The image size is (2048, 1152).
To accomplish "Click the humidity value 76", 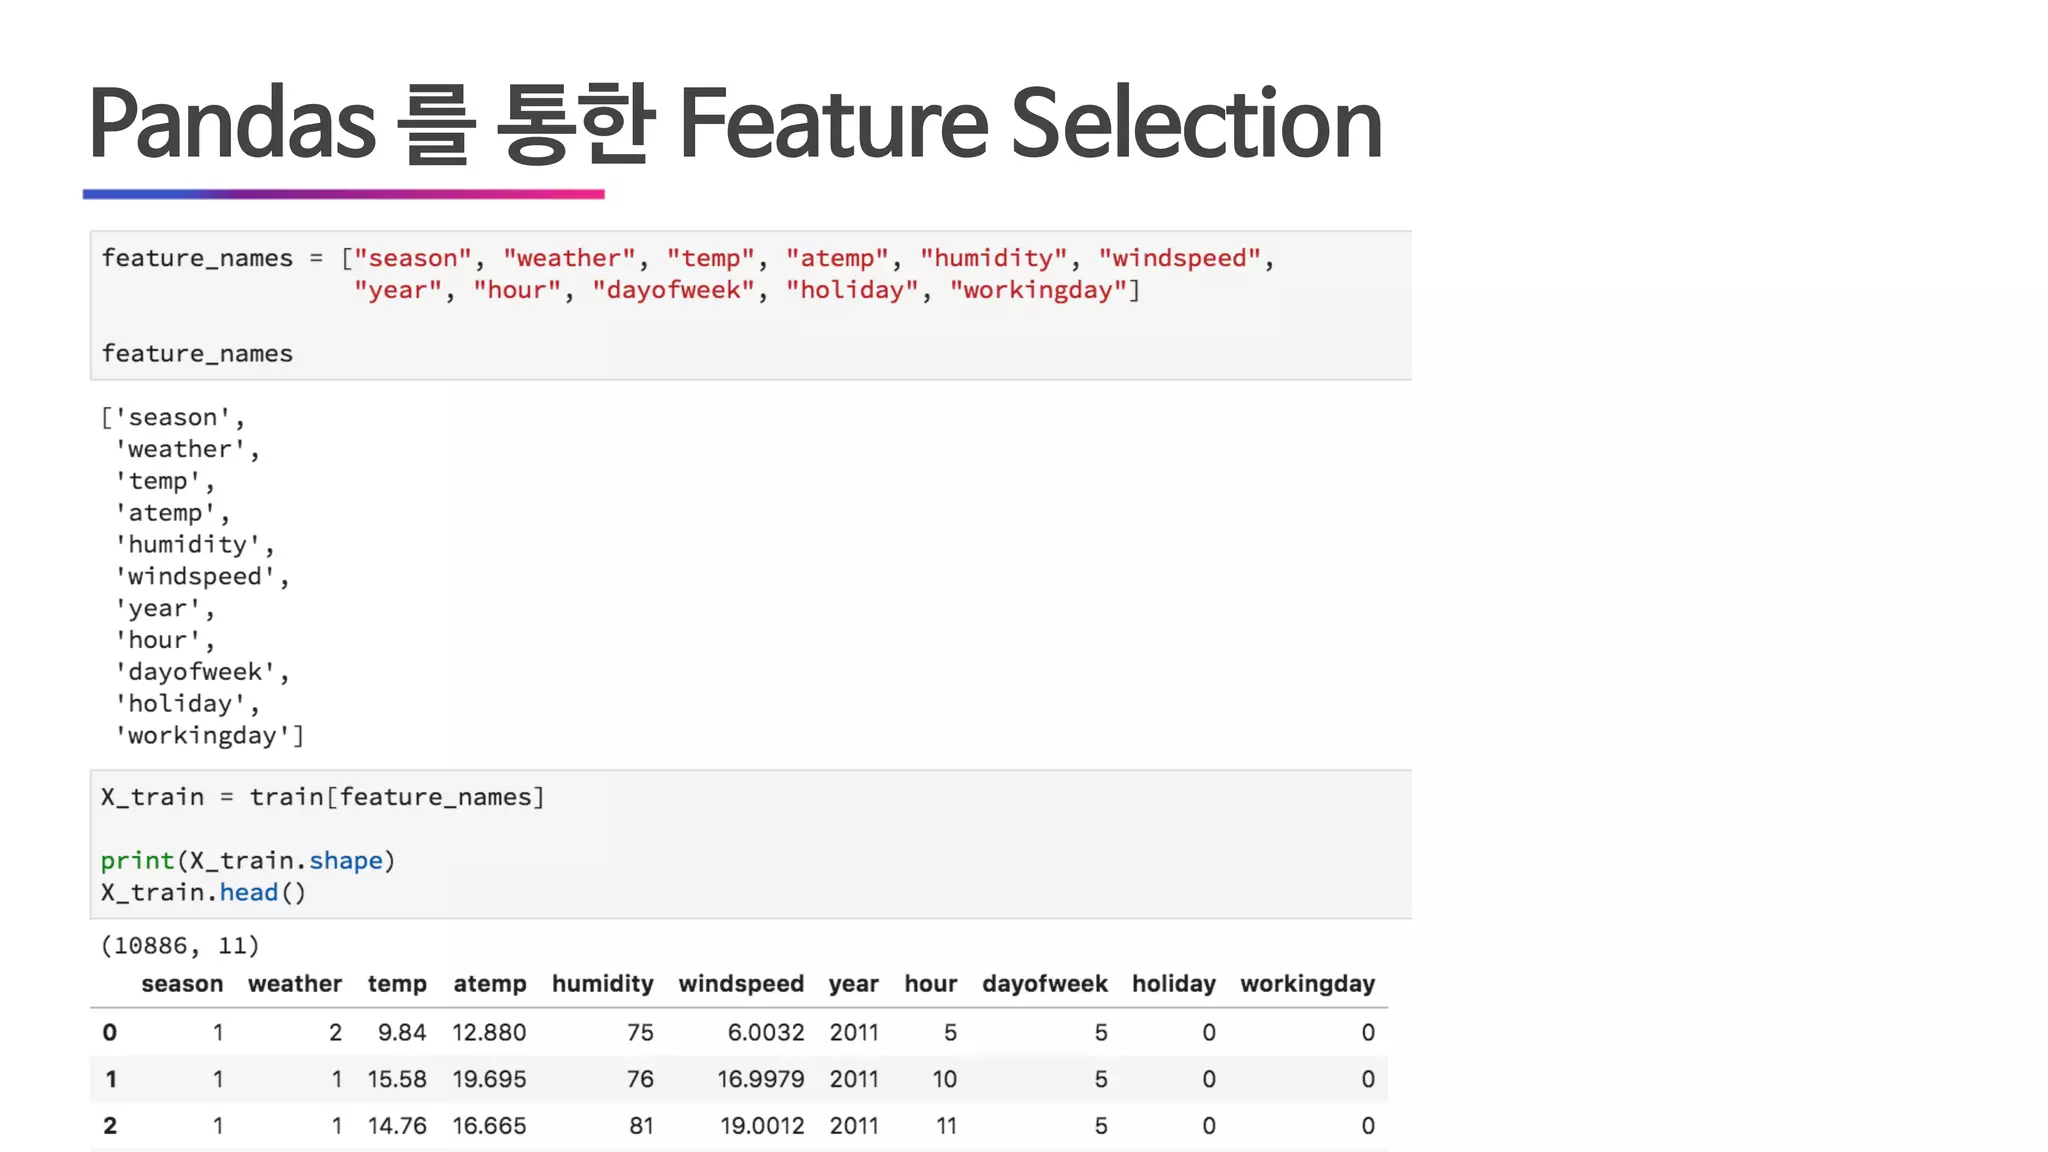I will point(640,1080).
